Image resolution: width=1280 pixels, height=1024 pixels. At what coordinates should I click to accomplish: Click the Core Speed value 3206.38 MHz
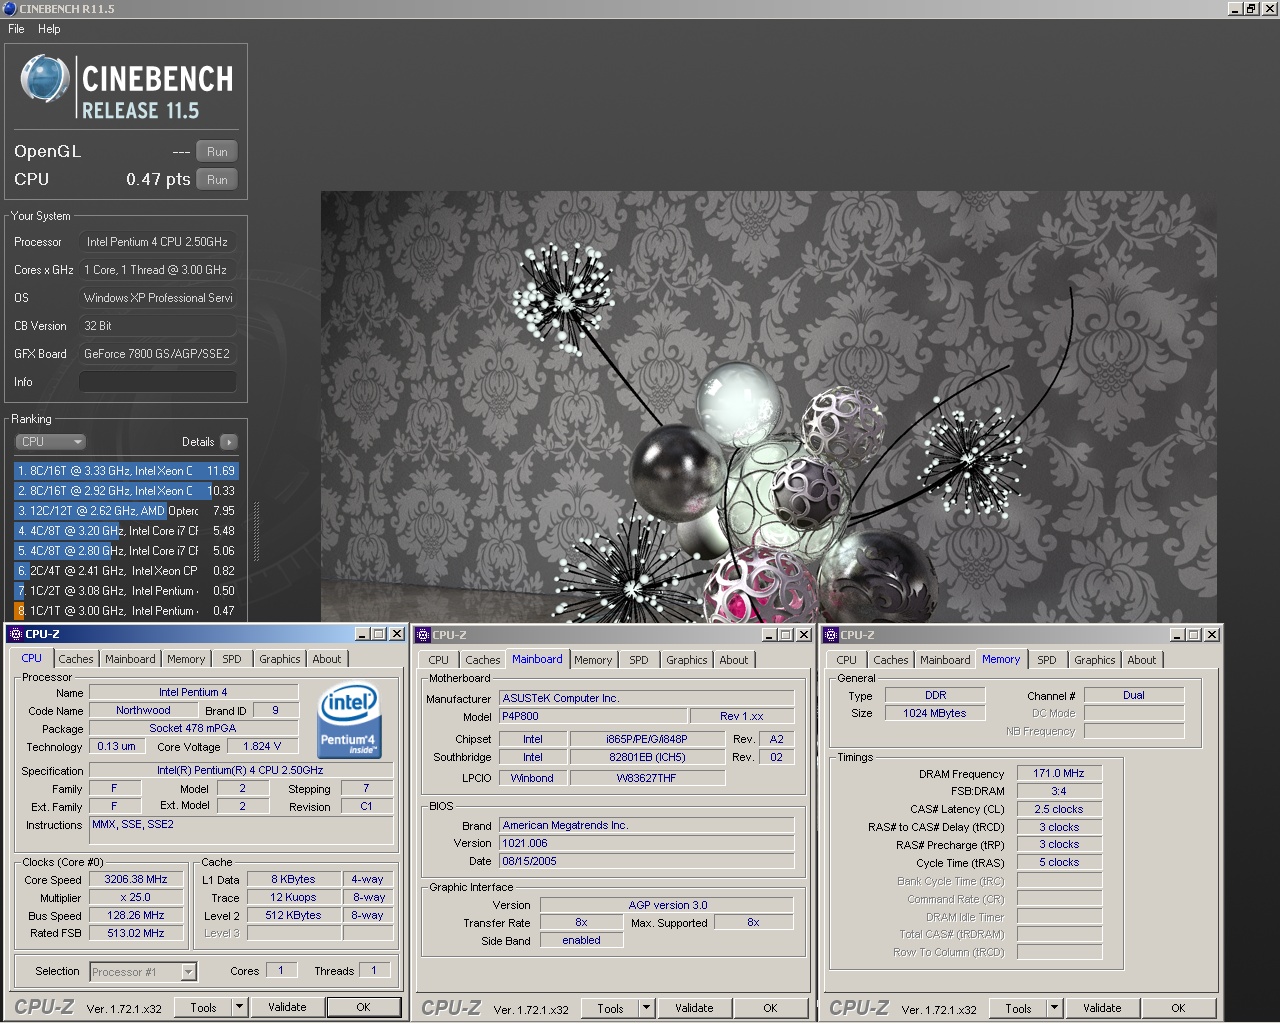(136, 880)
